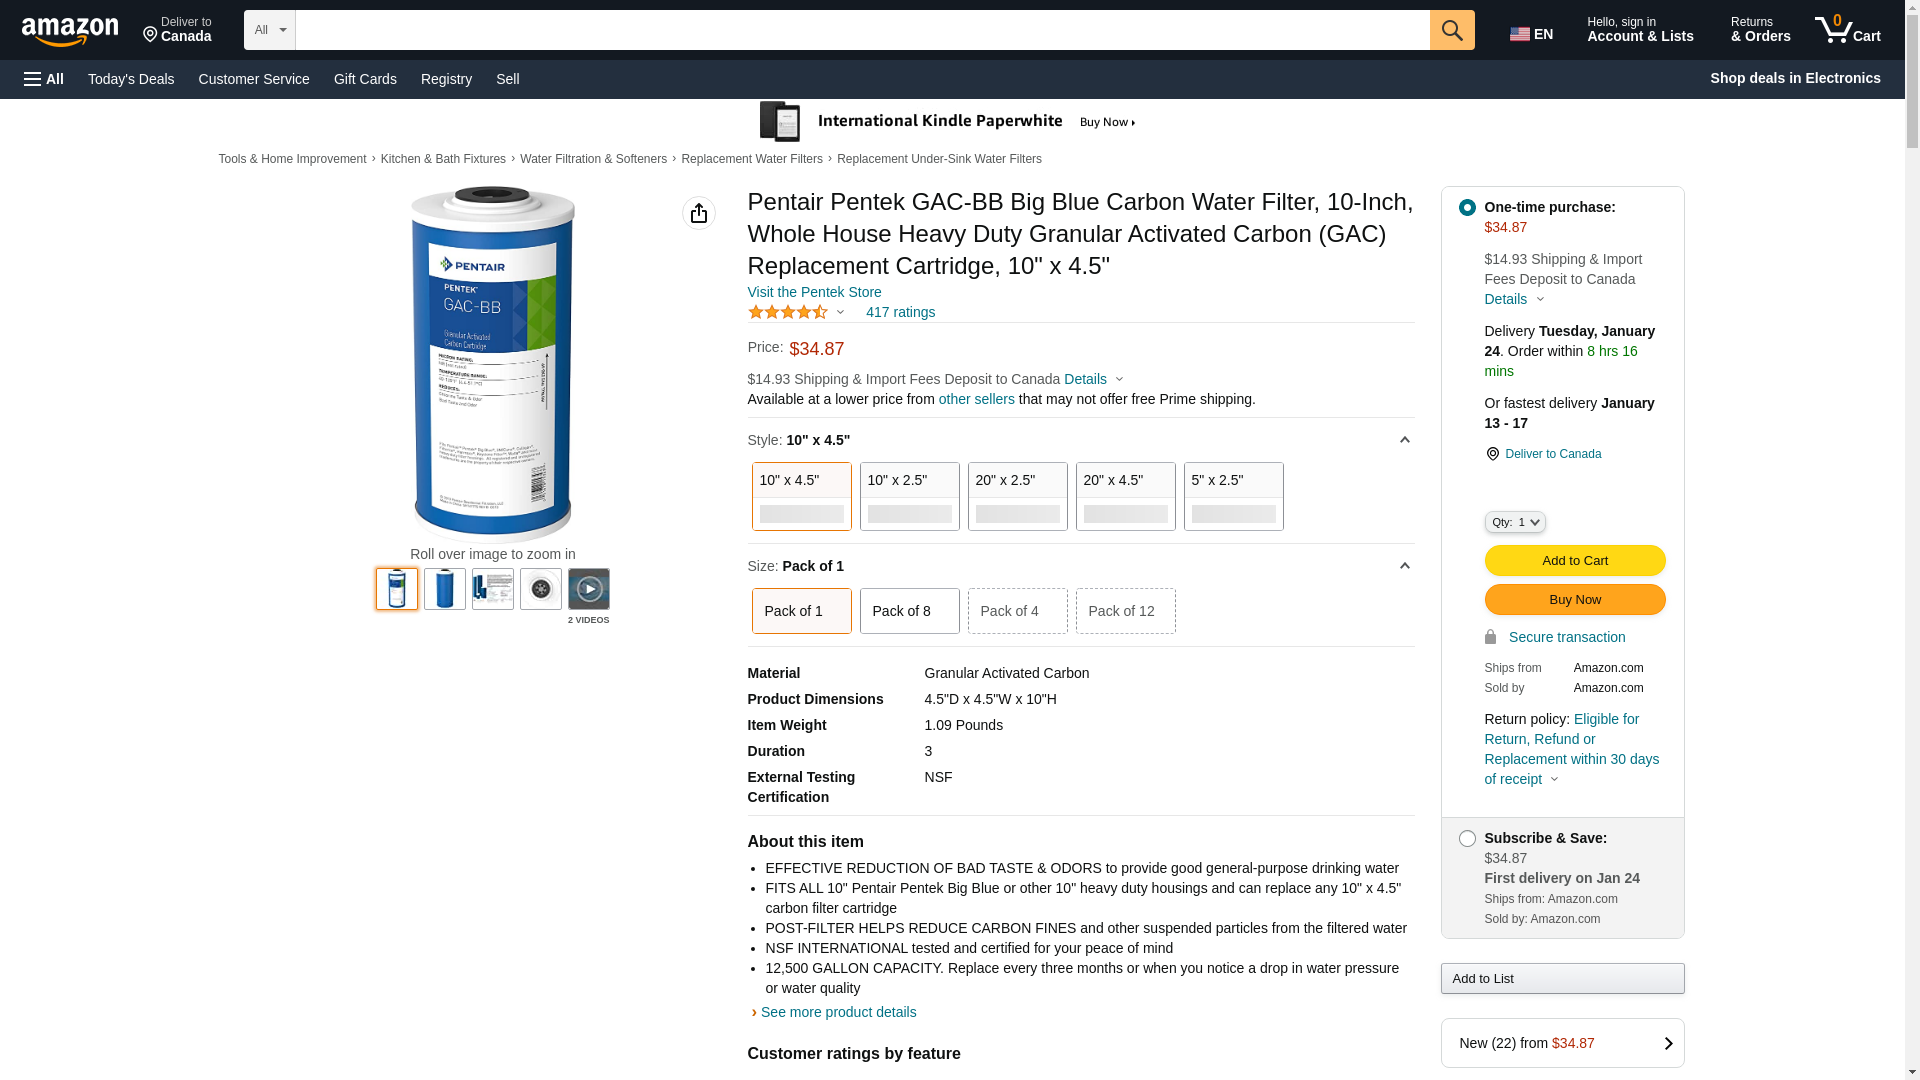Select the Subscribe & Save radio button

tap(1467, 839)
